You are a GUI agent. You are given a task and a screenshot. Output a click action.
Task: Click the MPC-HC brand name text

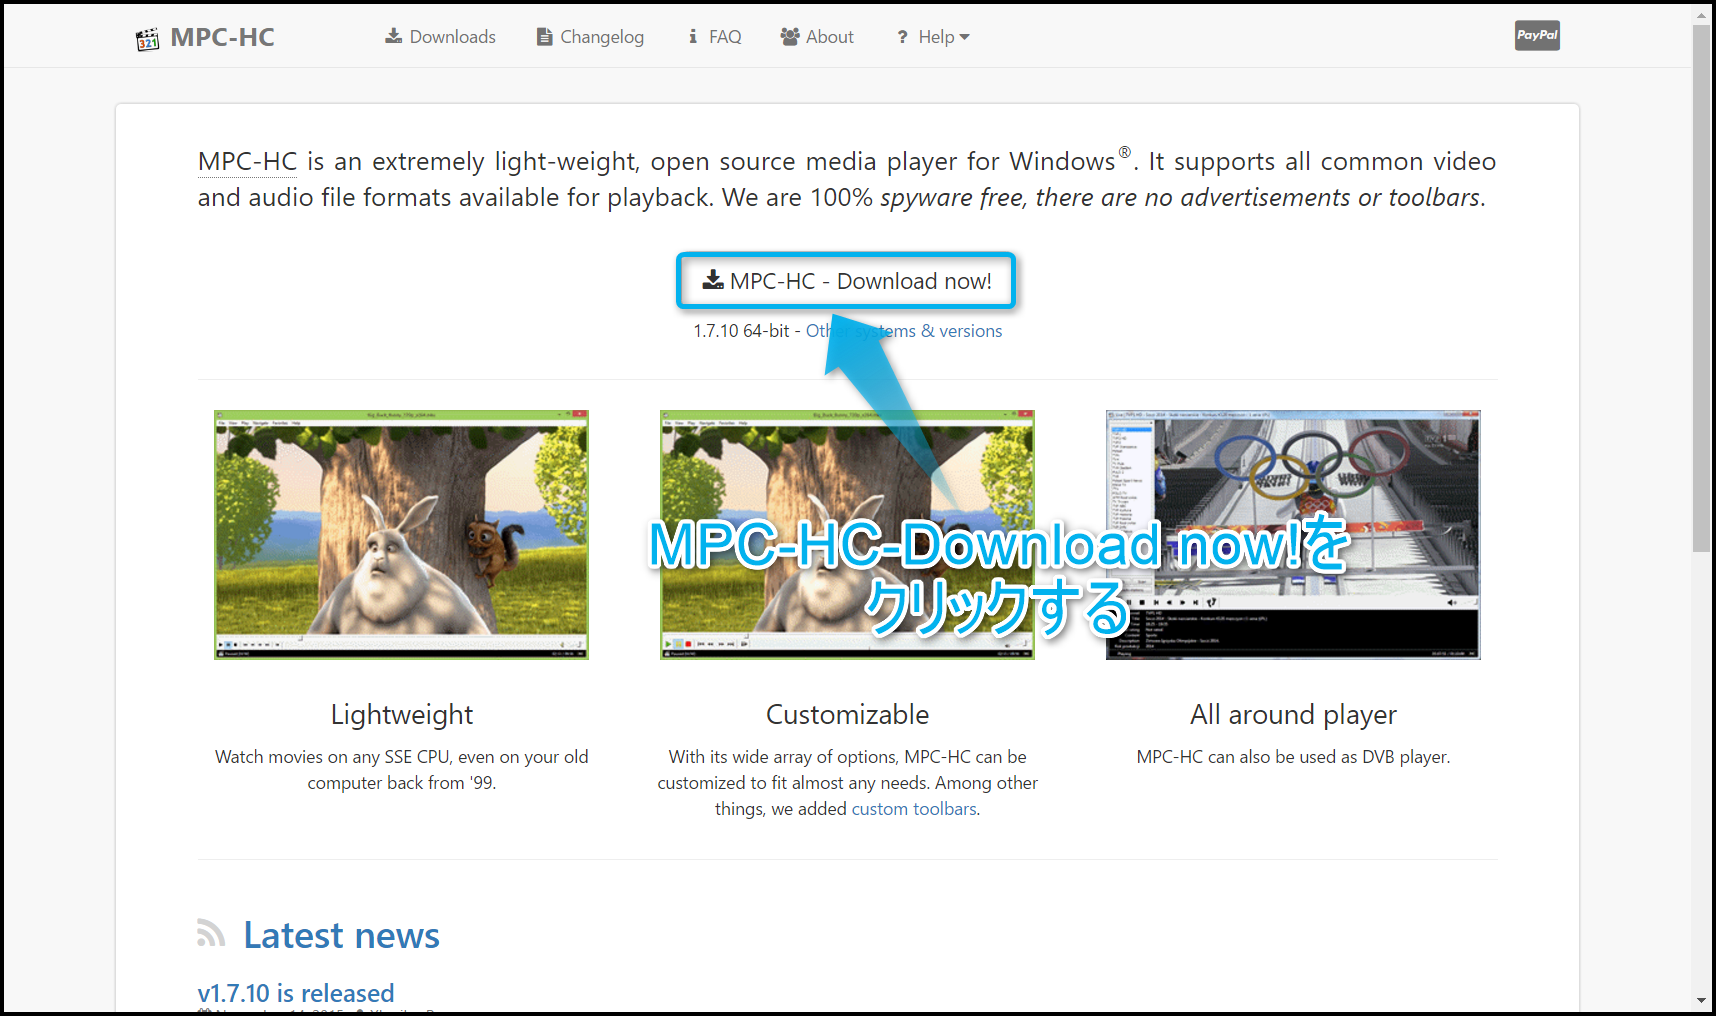[222, 37]
